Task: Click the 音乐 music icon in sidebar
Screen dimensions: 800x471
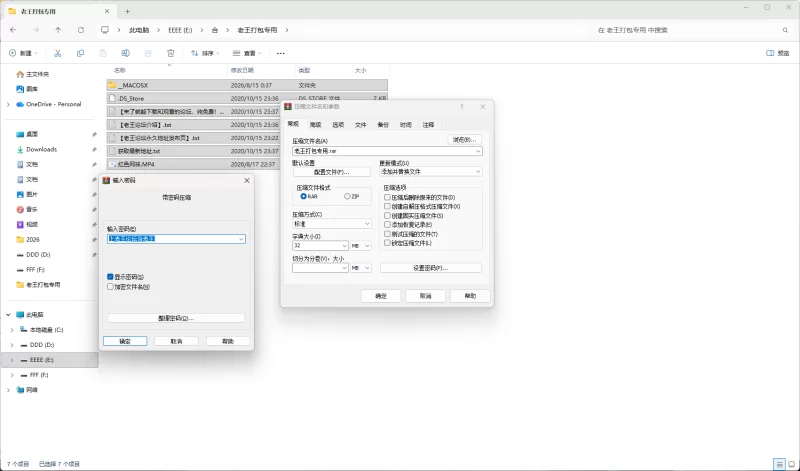Action: pos(20,209)
